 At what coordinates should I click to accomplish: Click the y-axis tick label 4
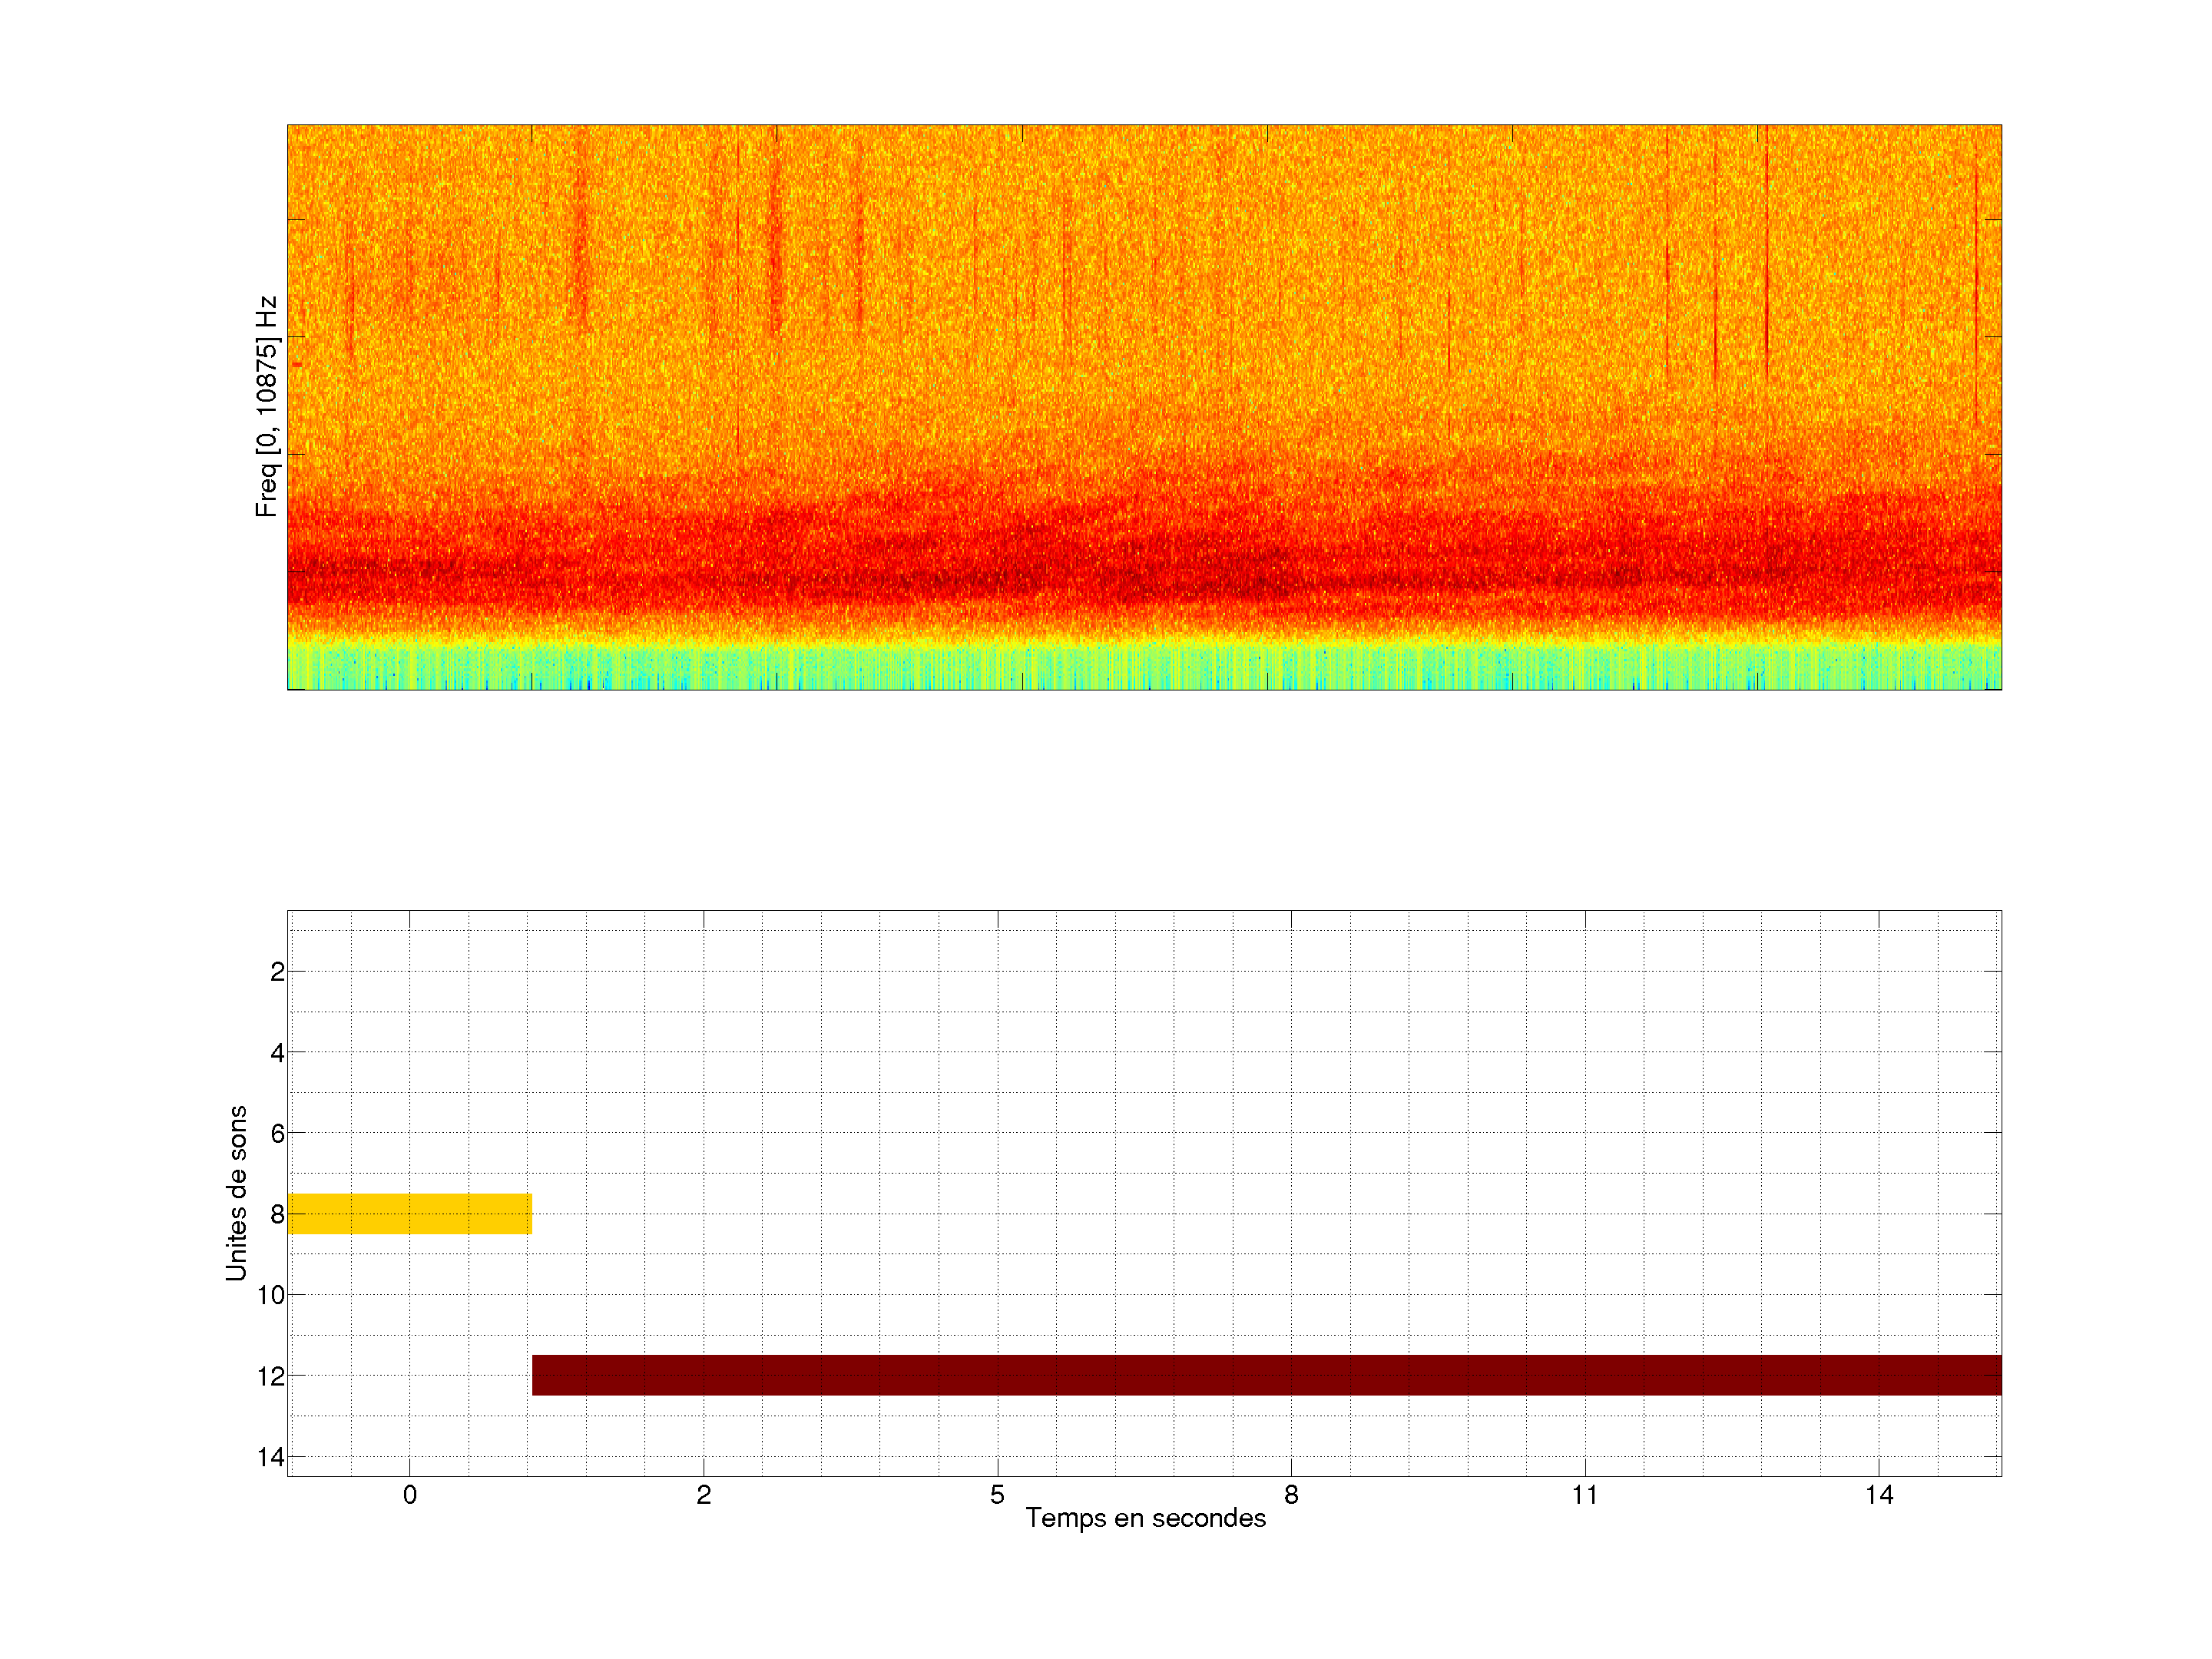point(277,1053)
